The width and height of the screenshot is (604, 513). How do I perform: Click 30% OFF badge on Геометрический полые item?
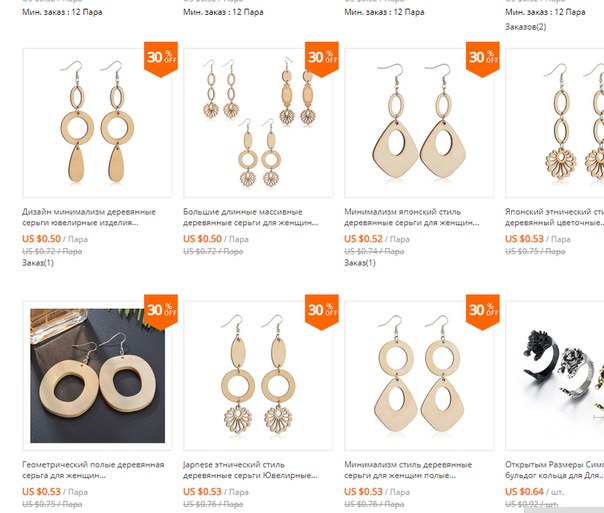coord(161,312)
